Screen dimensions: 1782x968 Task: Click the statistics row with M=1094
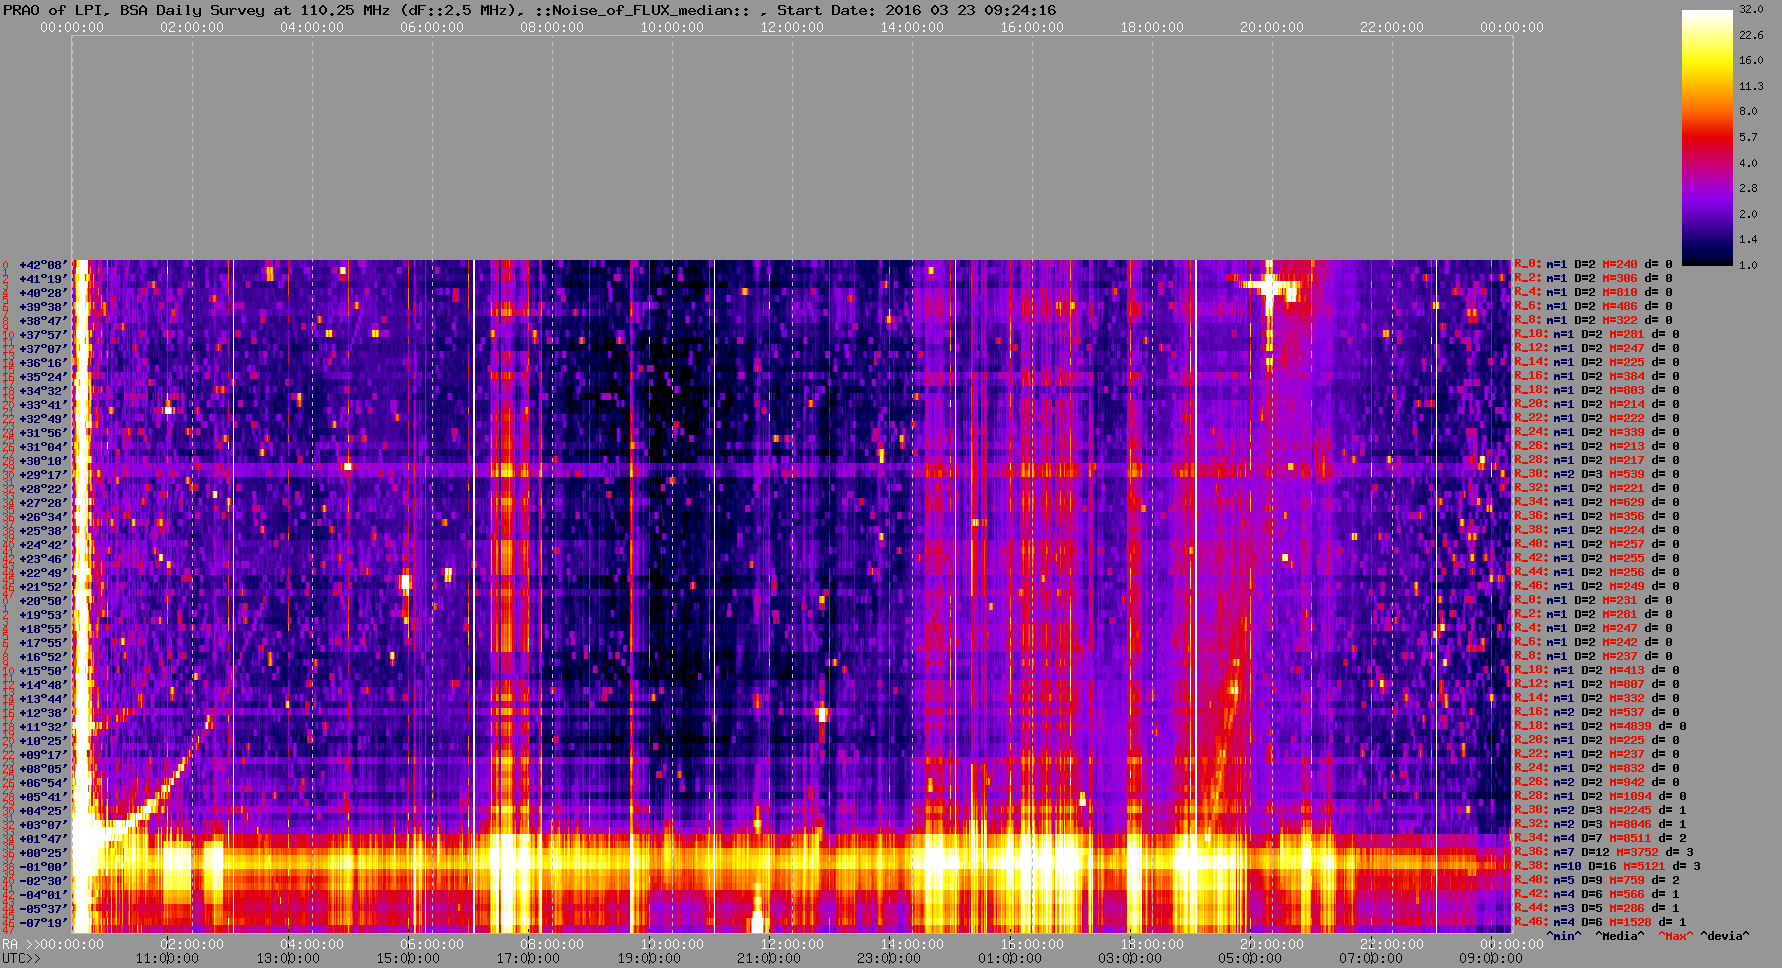1601,797
